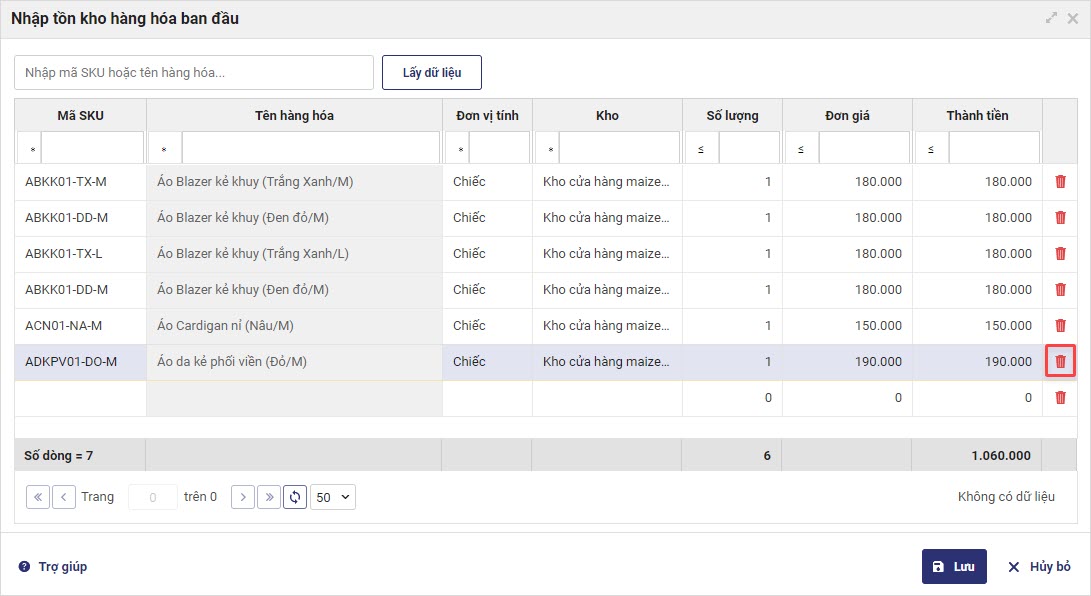Focus the SKU or product name search field
This screenshot has height=596, width=1091.
point(194,72)
